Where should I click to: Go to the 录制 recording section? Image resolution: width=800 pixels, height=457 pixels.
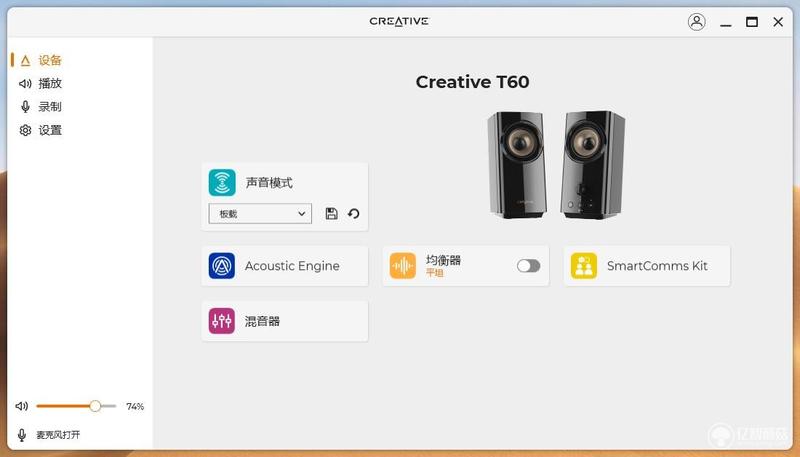pos(40,107)
